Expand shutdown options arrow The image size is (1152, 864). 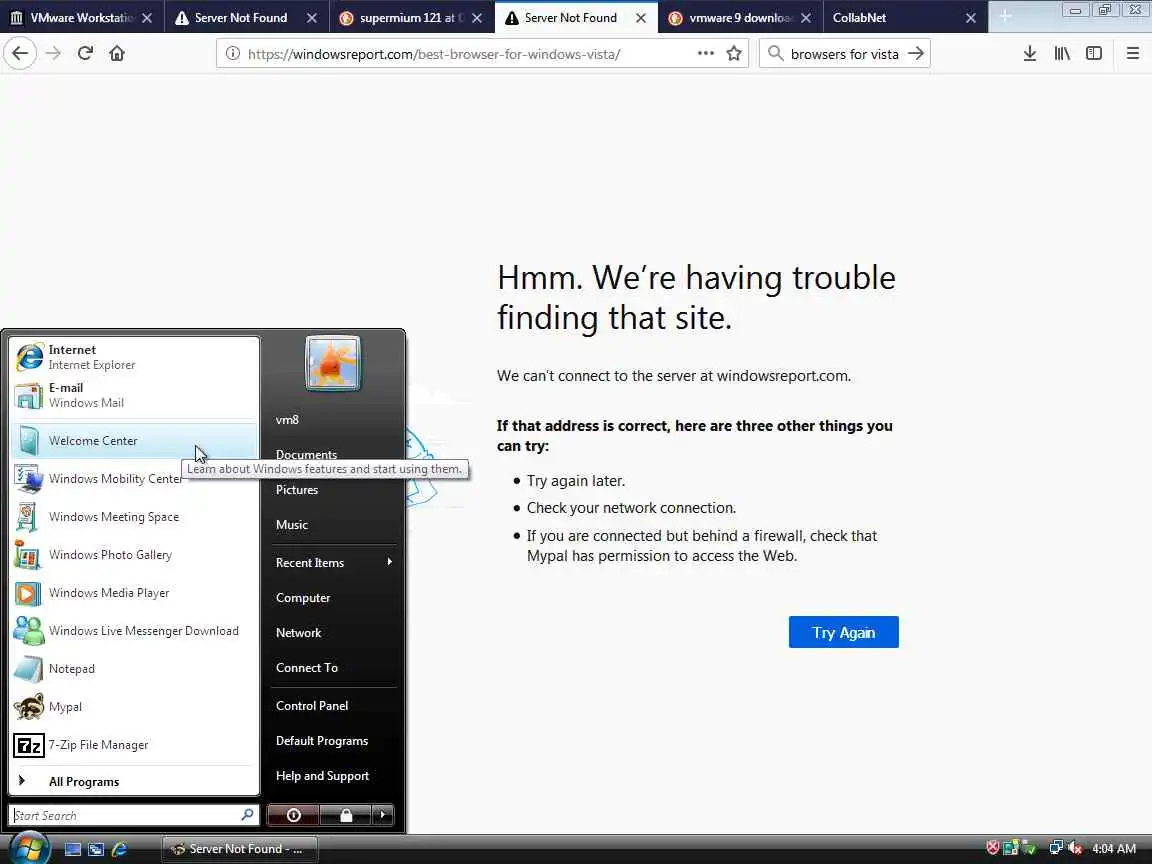(383, 815)
